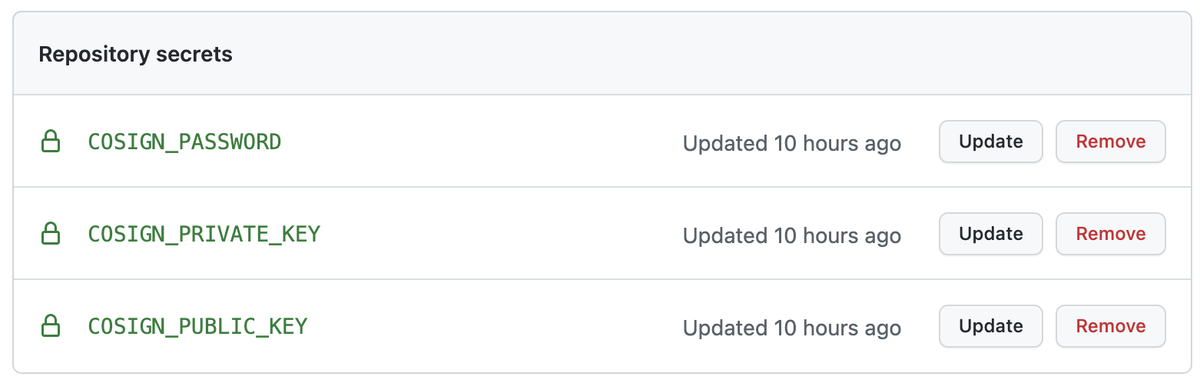Click the empty space right of COSIGN_PUBLIC_KEY name
Image resolution: width=1200 pixels, height=380 pixels.
495,326
